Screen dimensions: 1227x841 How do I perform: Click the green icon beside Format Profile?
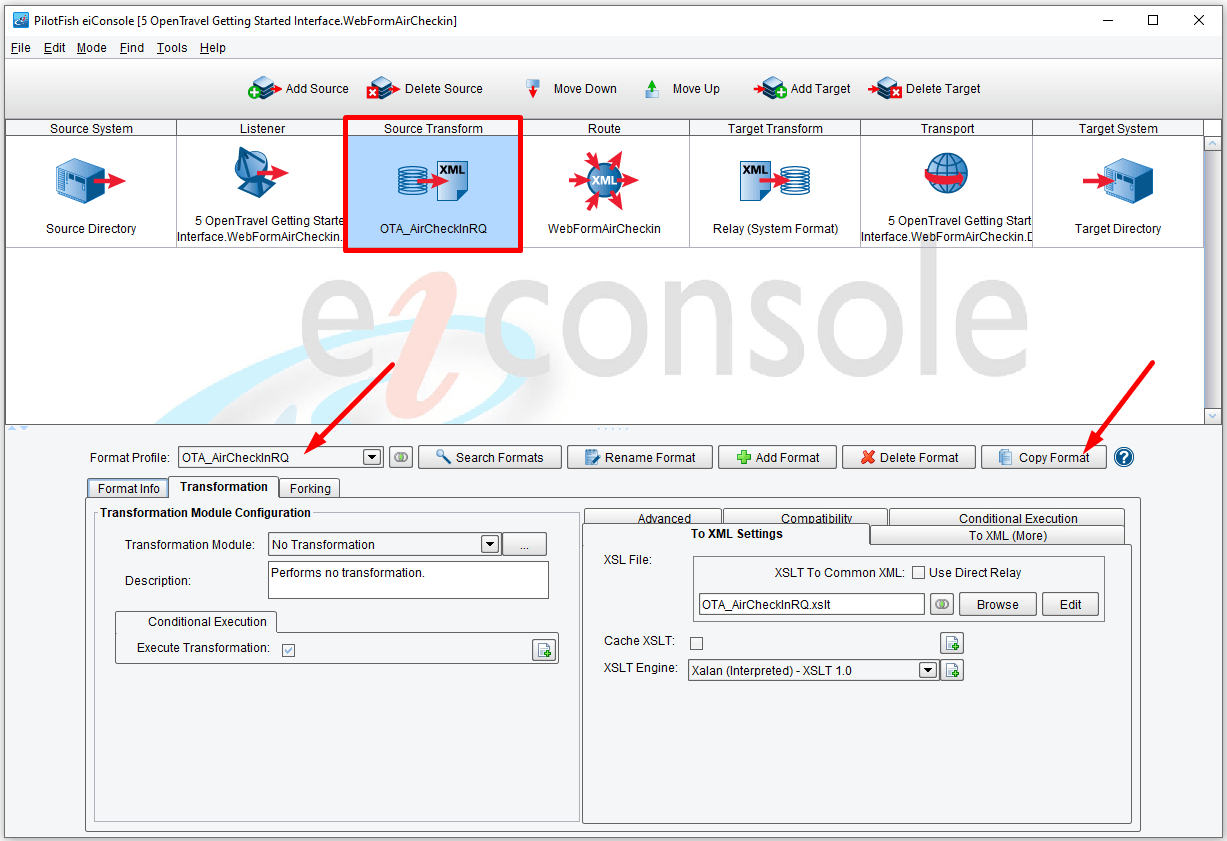point(400,457)
